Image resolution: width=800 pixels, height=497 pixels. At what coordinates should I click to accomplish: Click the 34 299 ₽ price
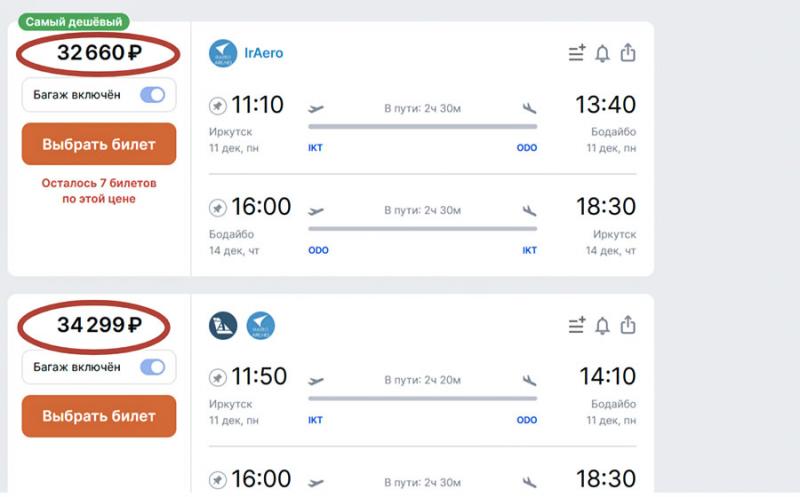(99, 325)
